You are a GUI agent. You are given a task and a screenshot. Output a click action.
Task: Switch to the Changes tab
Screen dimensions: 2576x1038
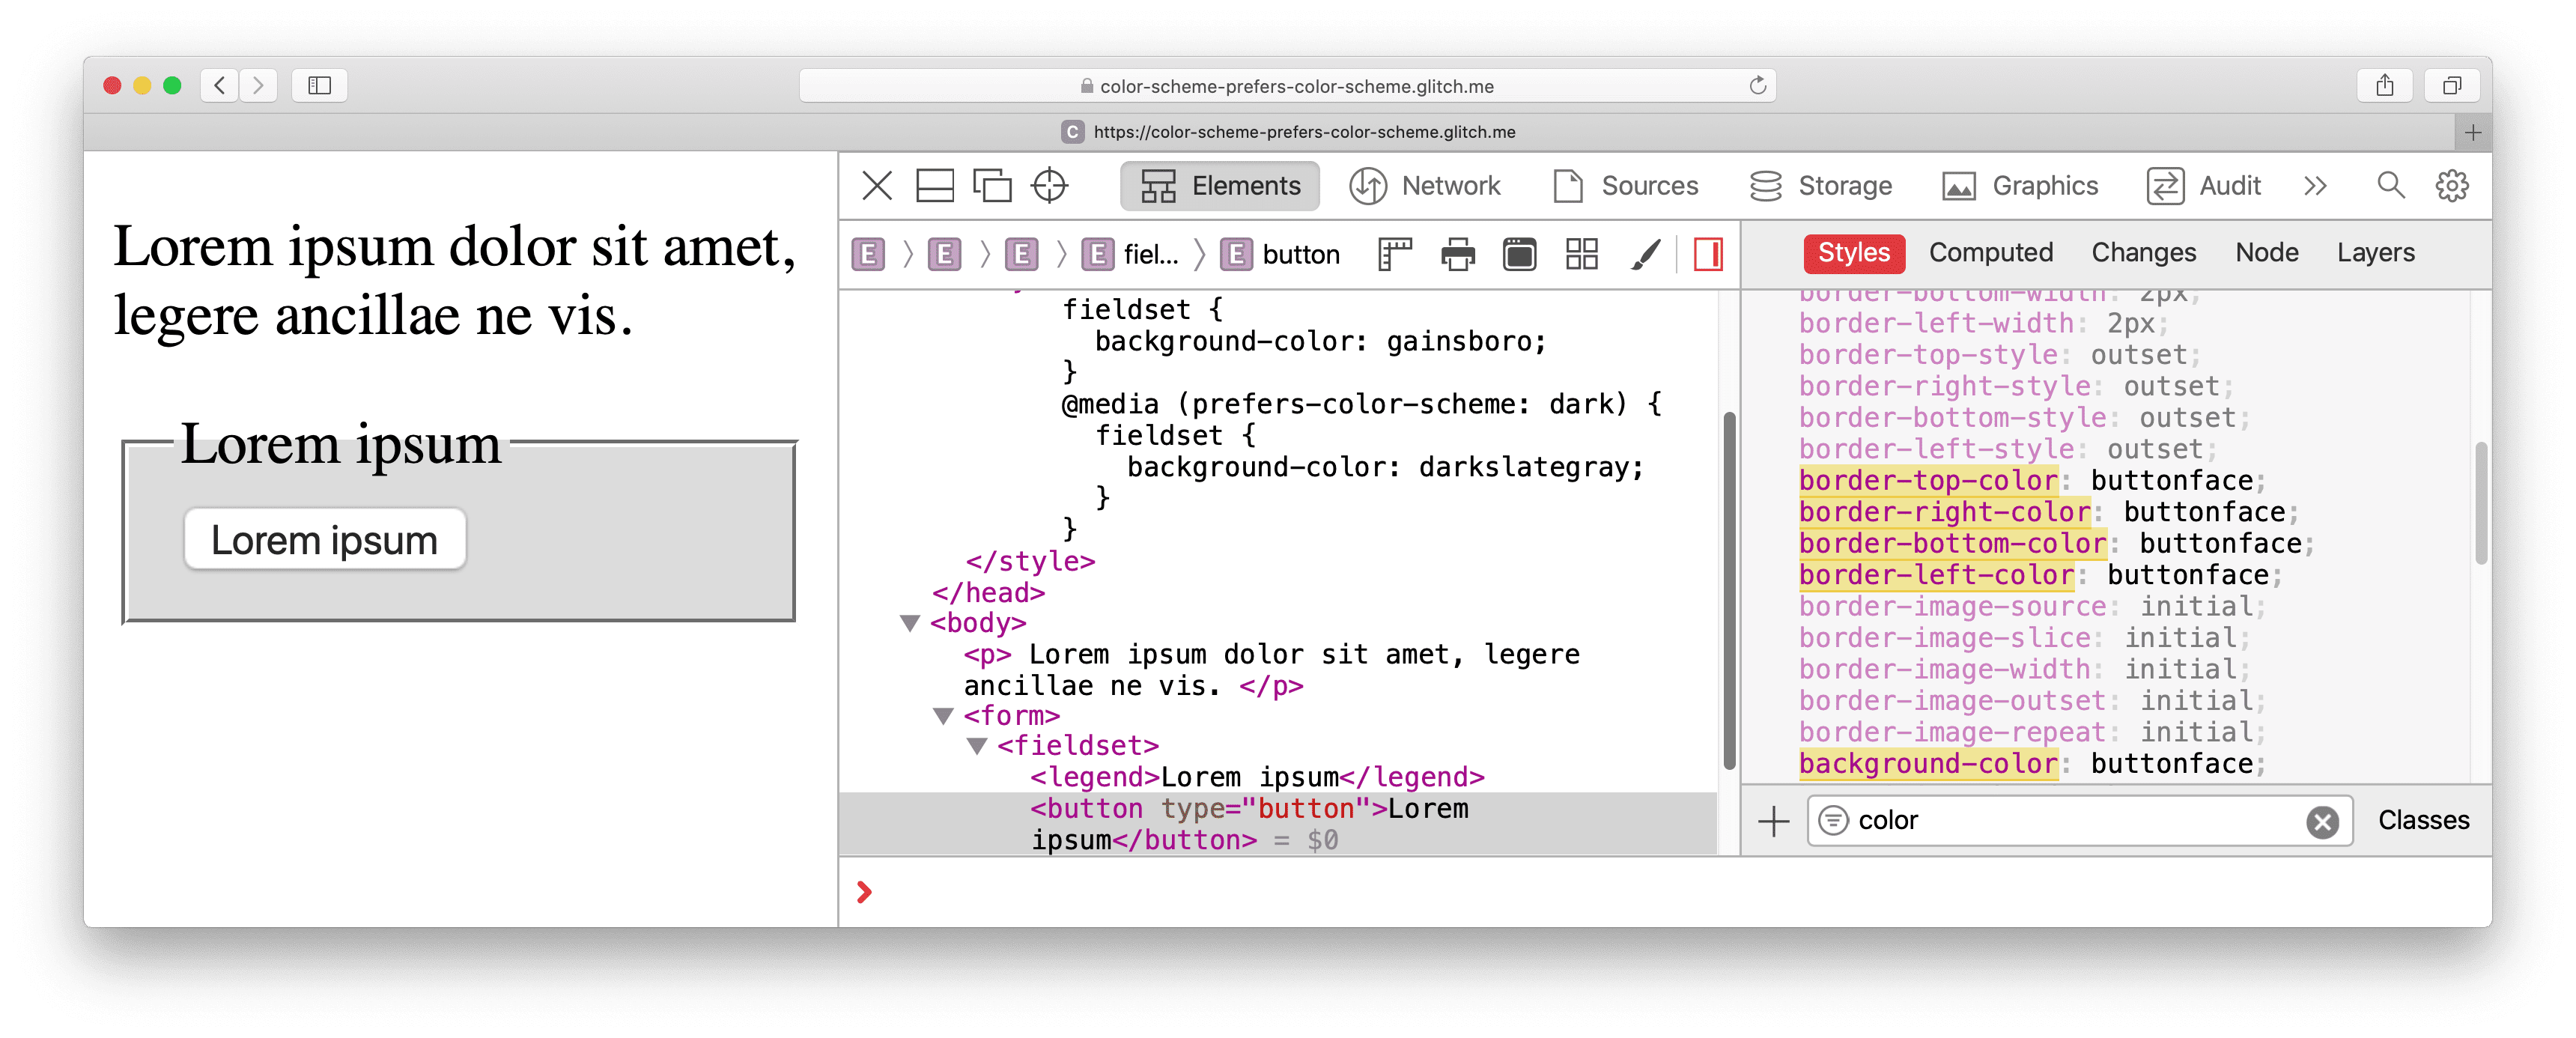coord(2142,253)
